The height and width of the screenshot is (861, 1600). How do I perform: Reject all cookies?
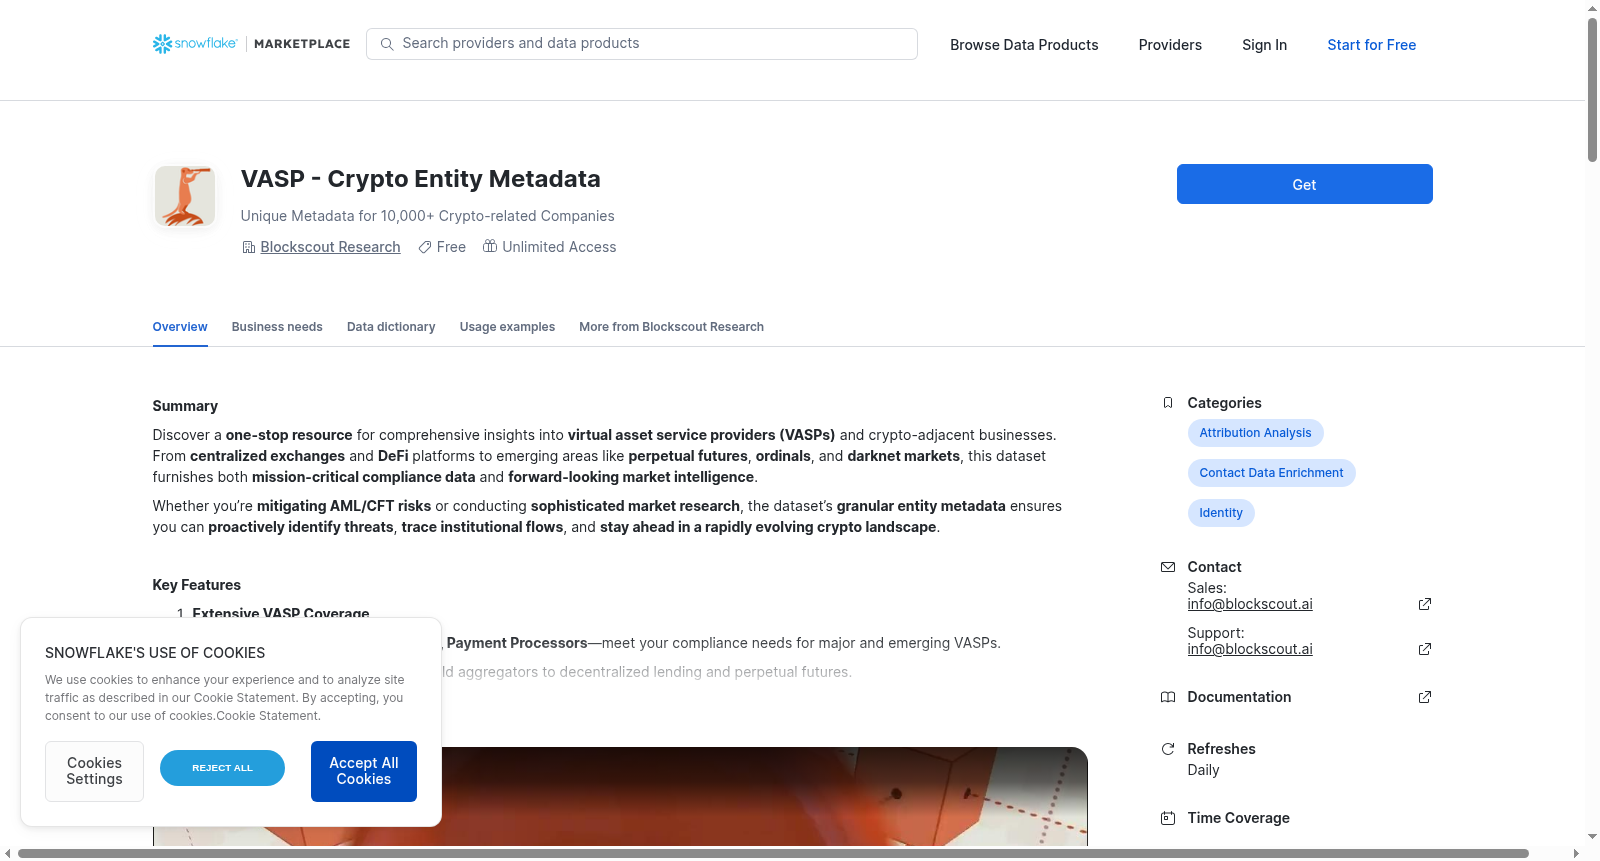[x=222, y=768]
